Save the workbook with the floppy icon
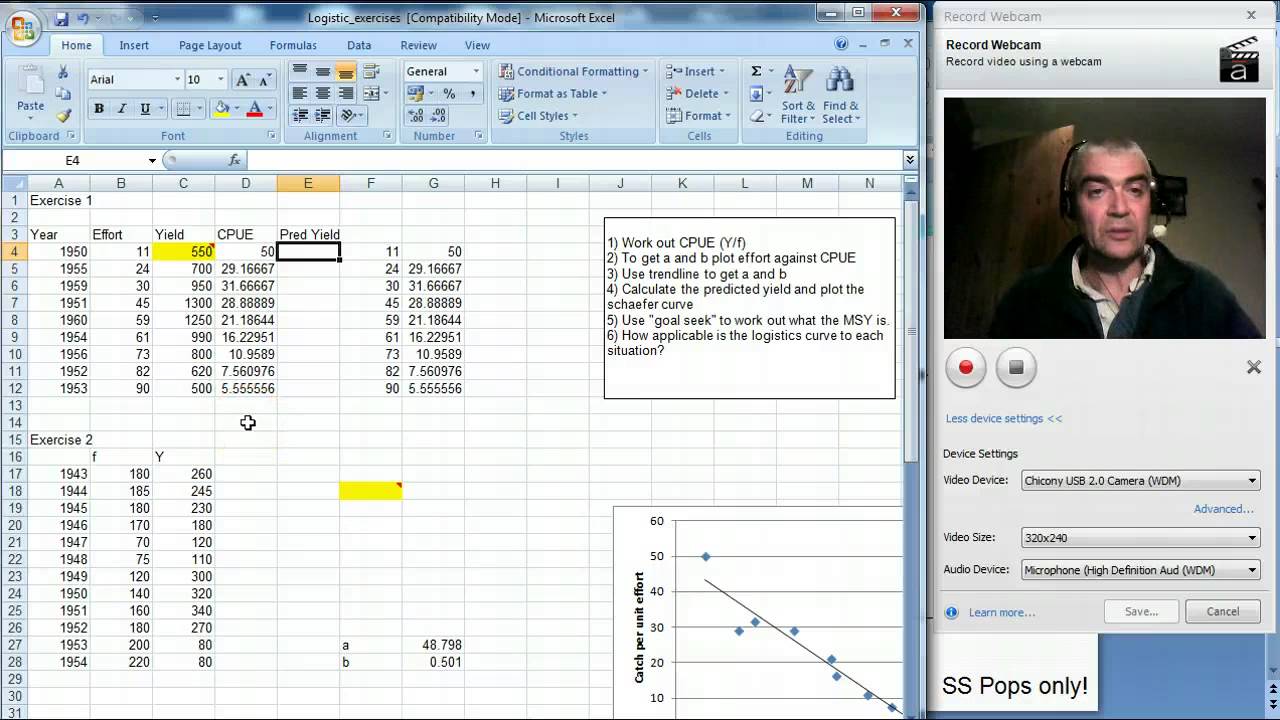This screenshot has height=720, width=1280. (x=61, y=18)
